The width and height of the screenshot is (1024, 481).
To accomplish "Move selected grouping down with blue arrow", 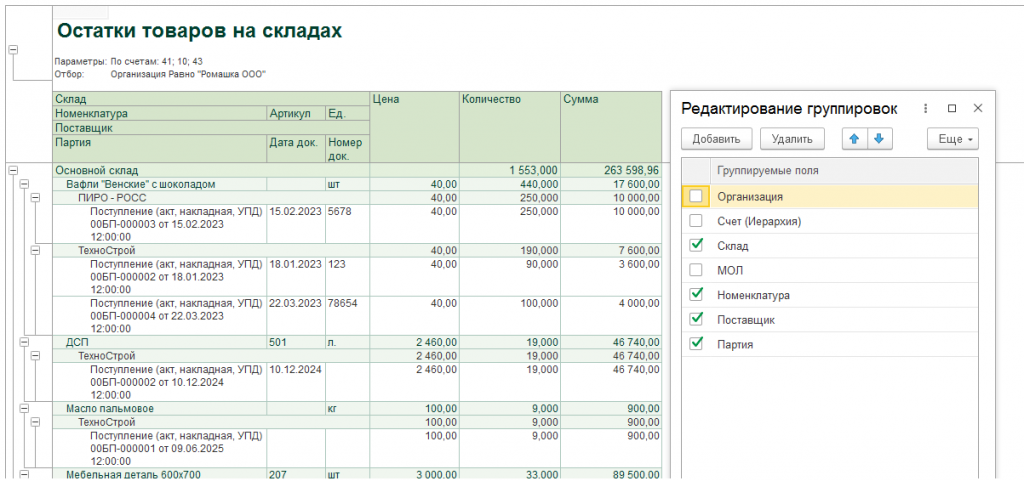I will point(878,138).
